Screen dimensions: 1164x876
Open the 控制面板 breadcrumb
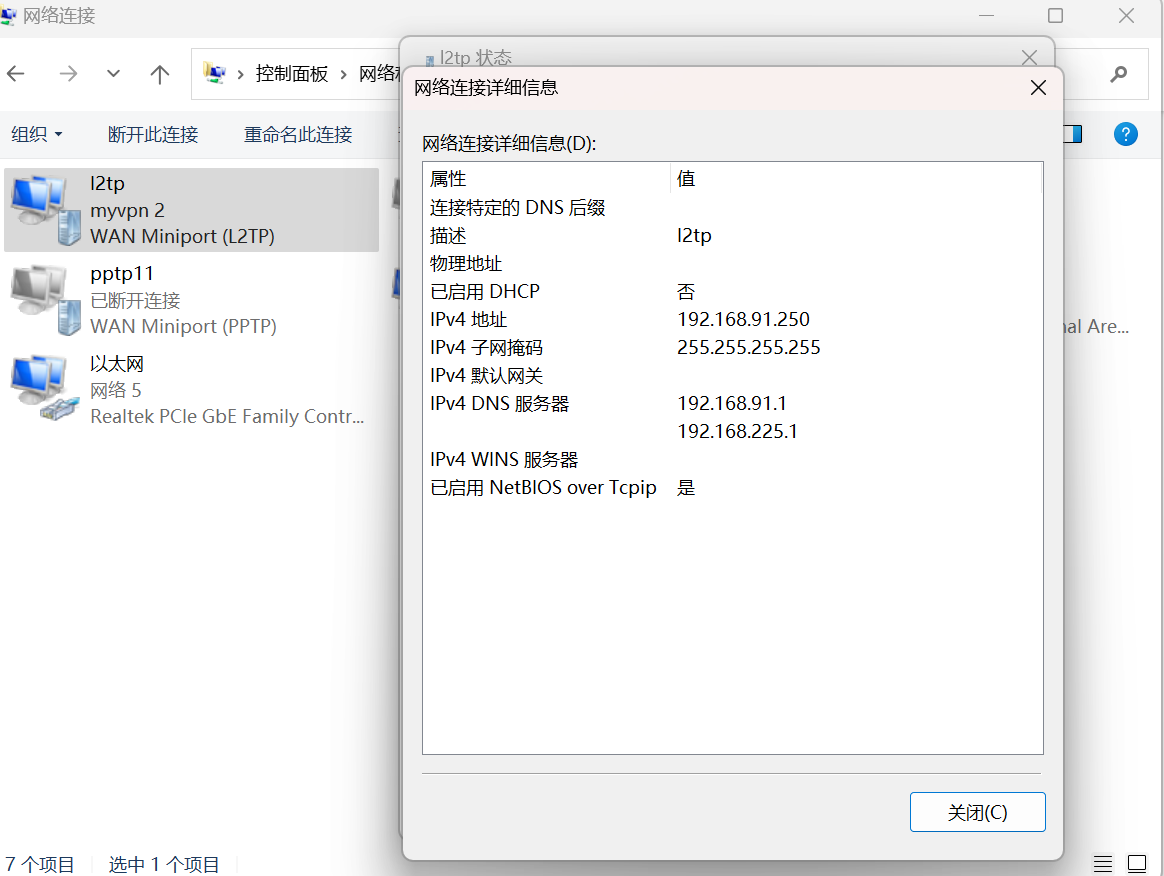click(x=292, y=73)
